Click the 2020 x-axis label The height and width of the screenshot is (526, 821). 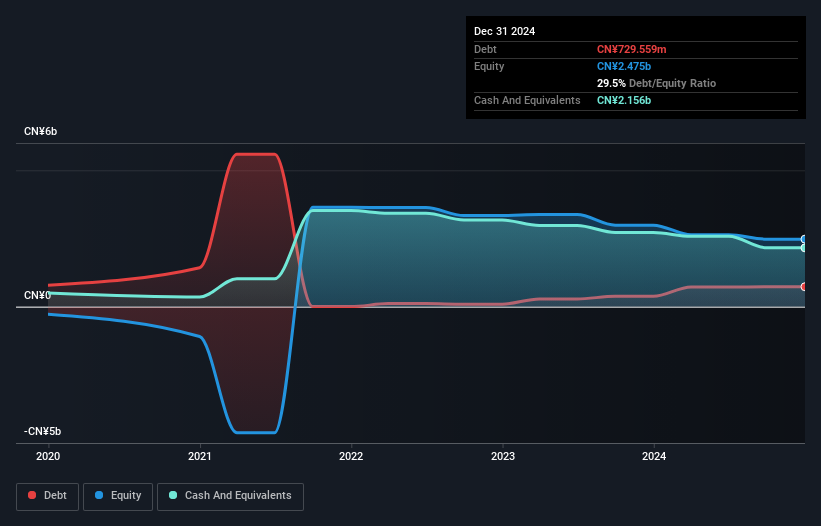(x=48, y=456)
